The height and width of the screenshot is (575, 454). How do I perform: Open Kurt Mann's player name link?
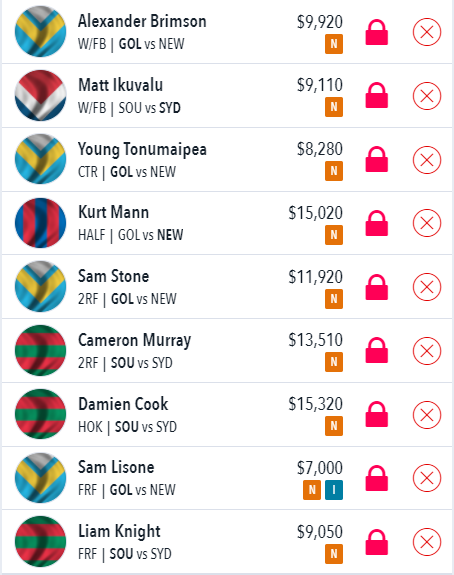(113, 212)
